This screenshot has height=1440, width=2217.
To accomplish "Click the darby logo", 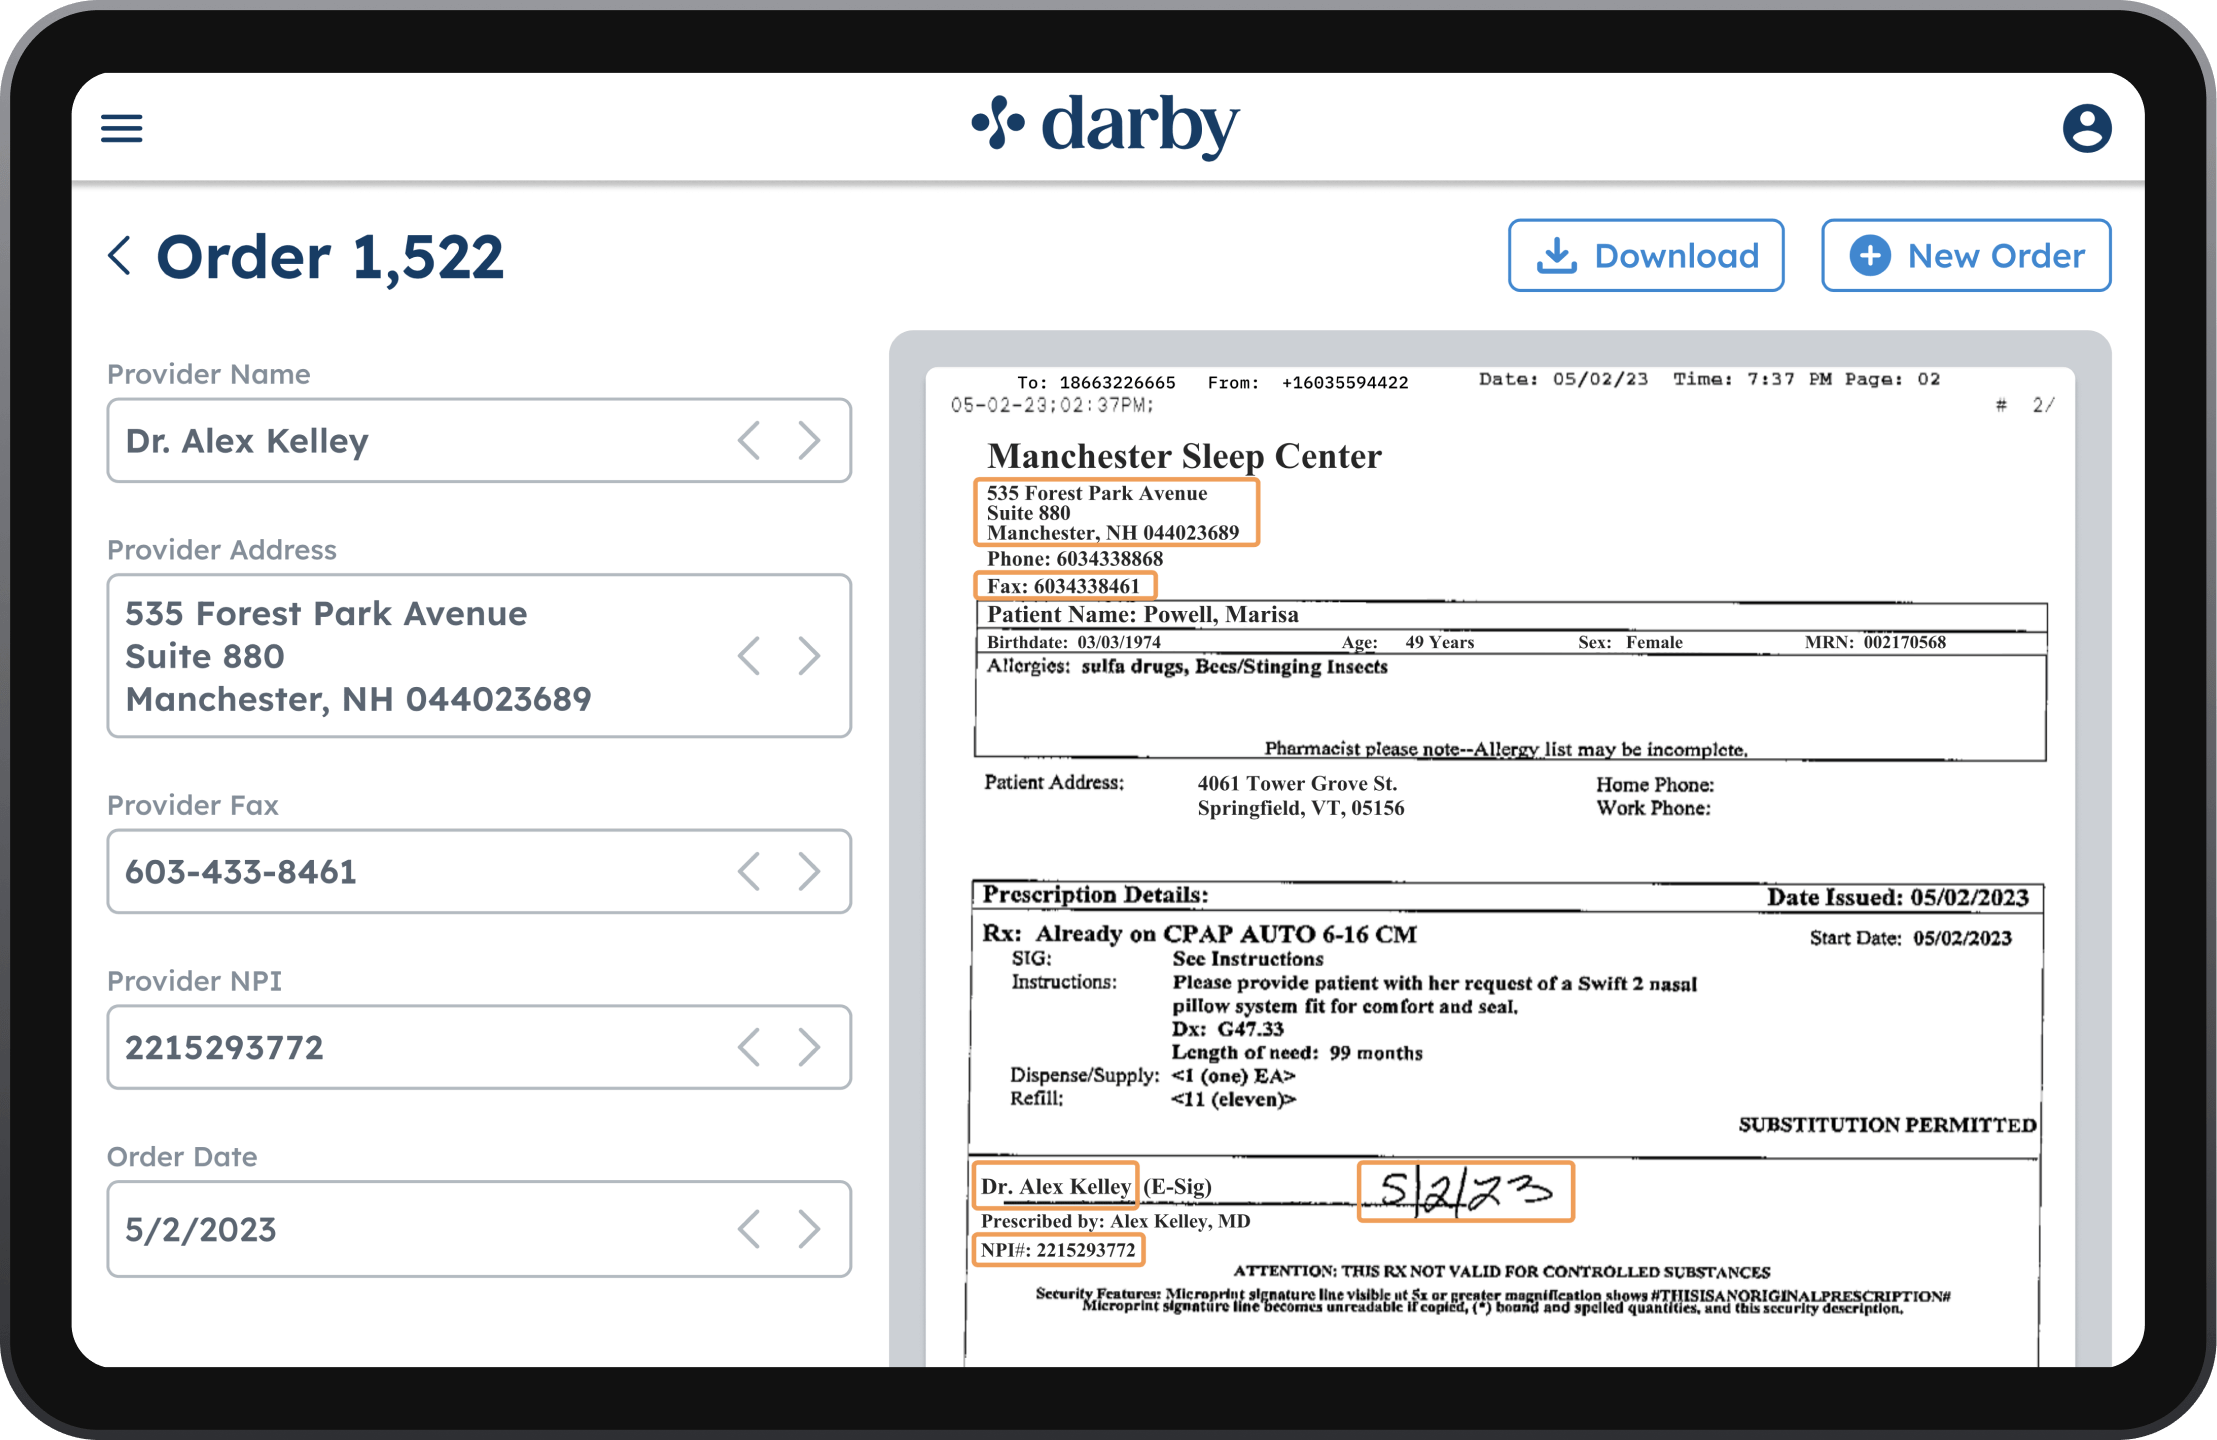I will pos(1105,125).
